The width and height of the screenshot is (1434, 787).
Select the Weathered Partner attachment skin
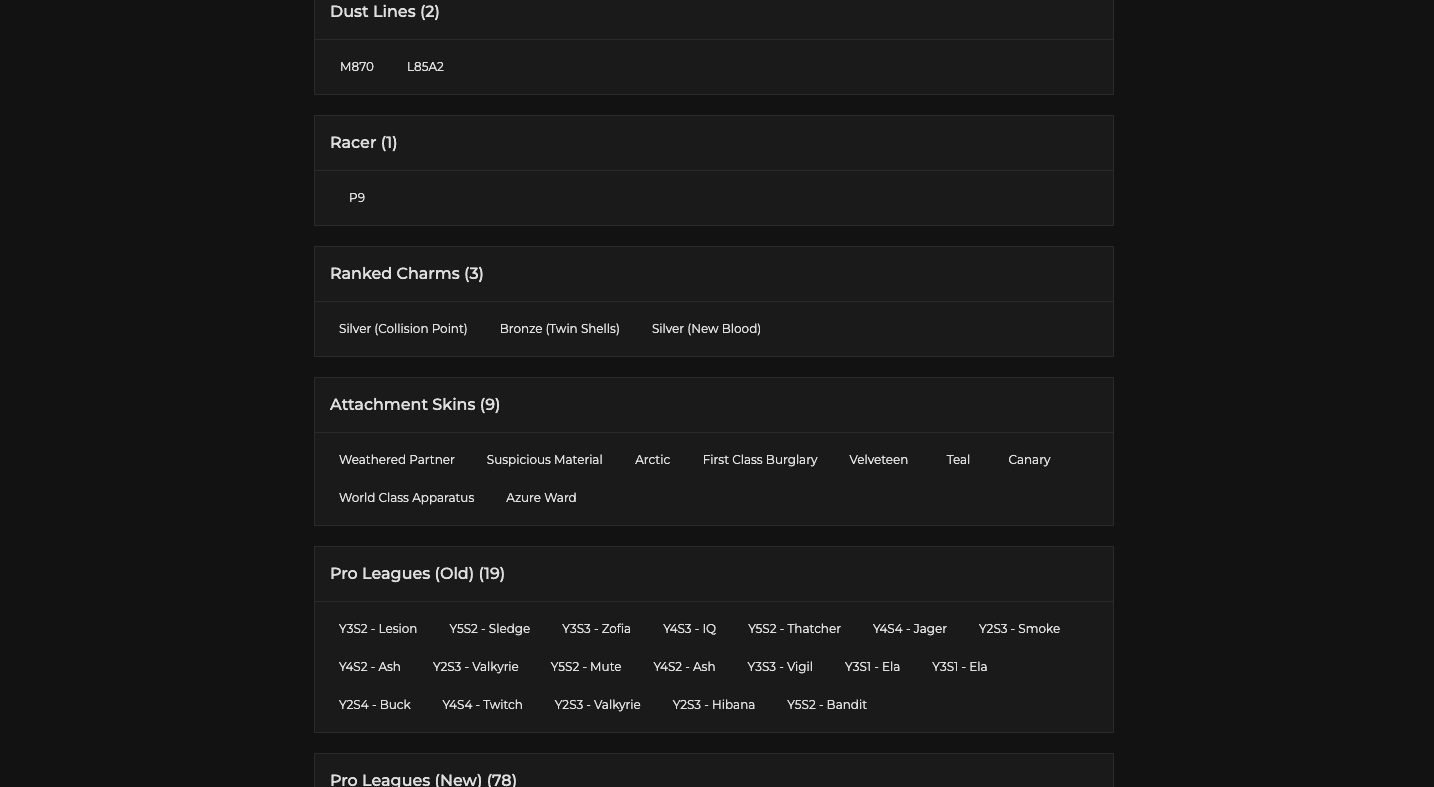(x=397, y=460)
